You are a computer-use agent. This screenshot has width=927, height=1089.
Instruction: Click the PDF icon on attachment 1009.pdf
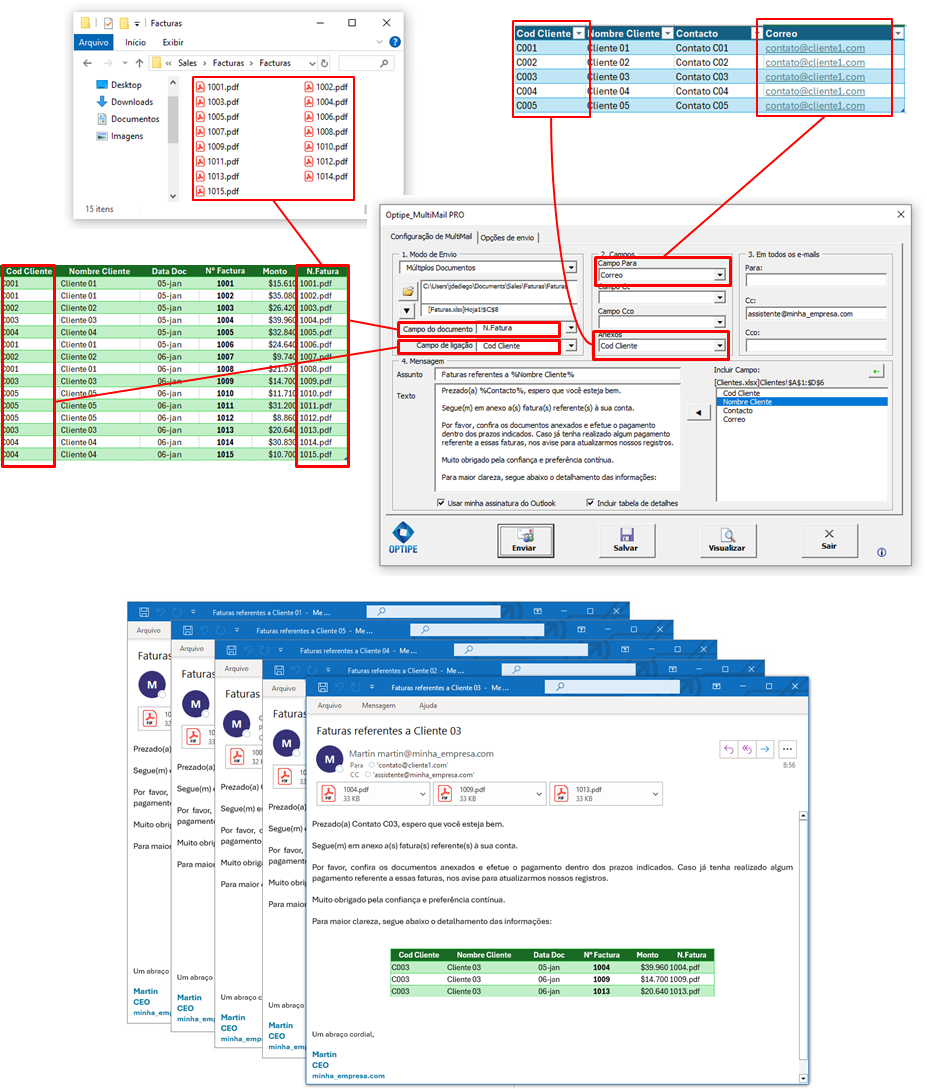click(444, 794)
